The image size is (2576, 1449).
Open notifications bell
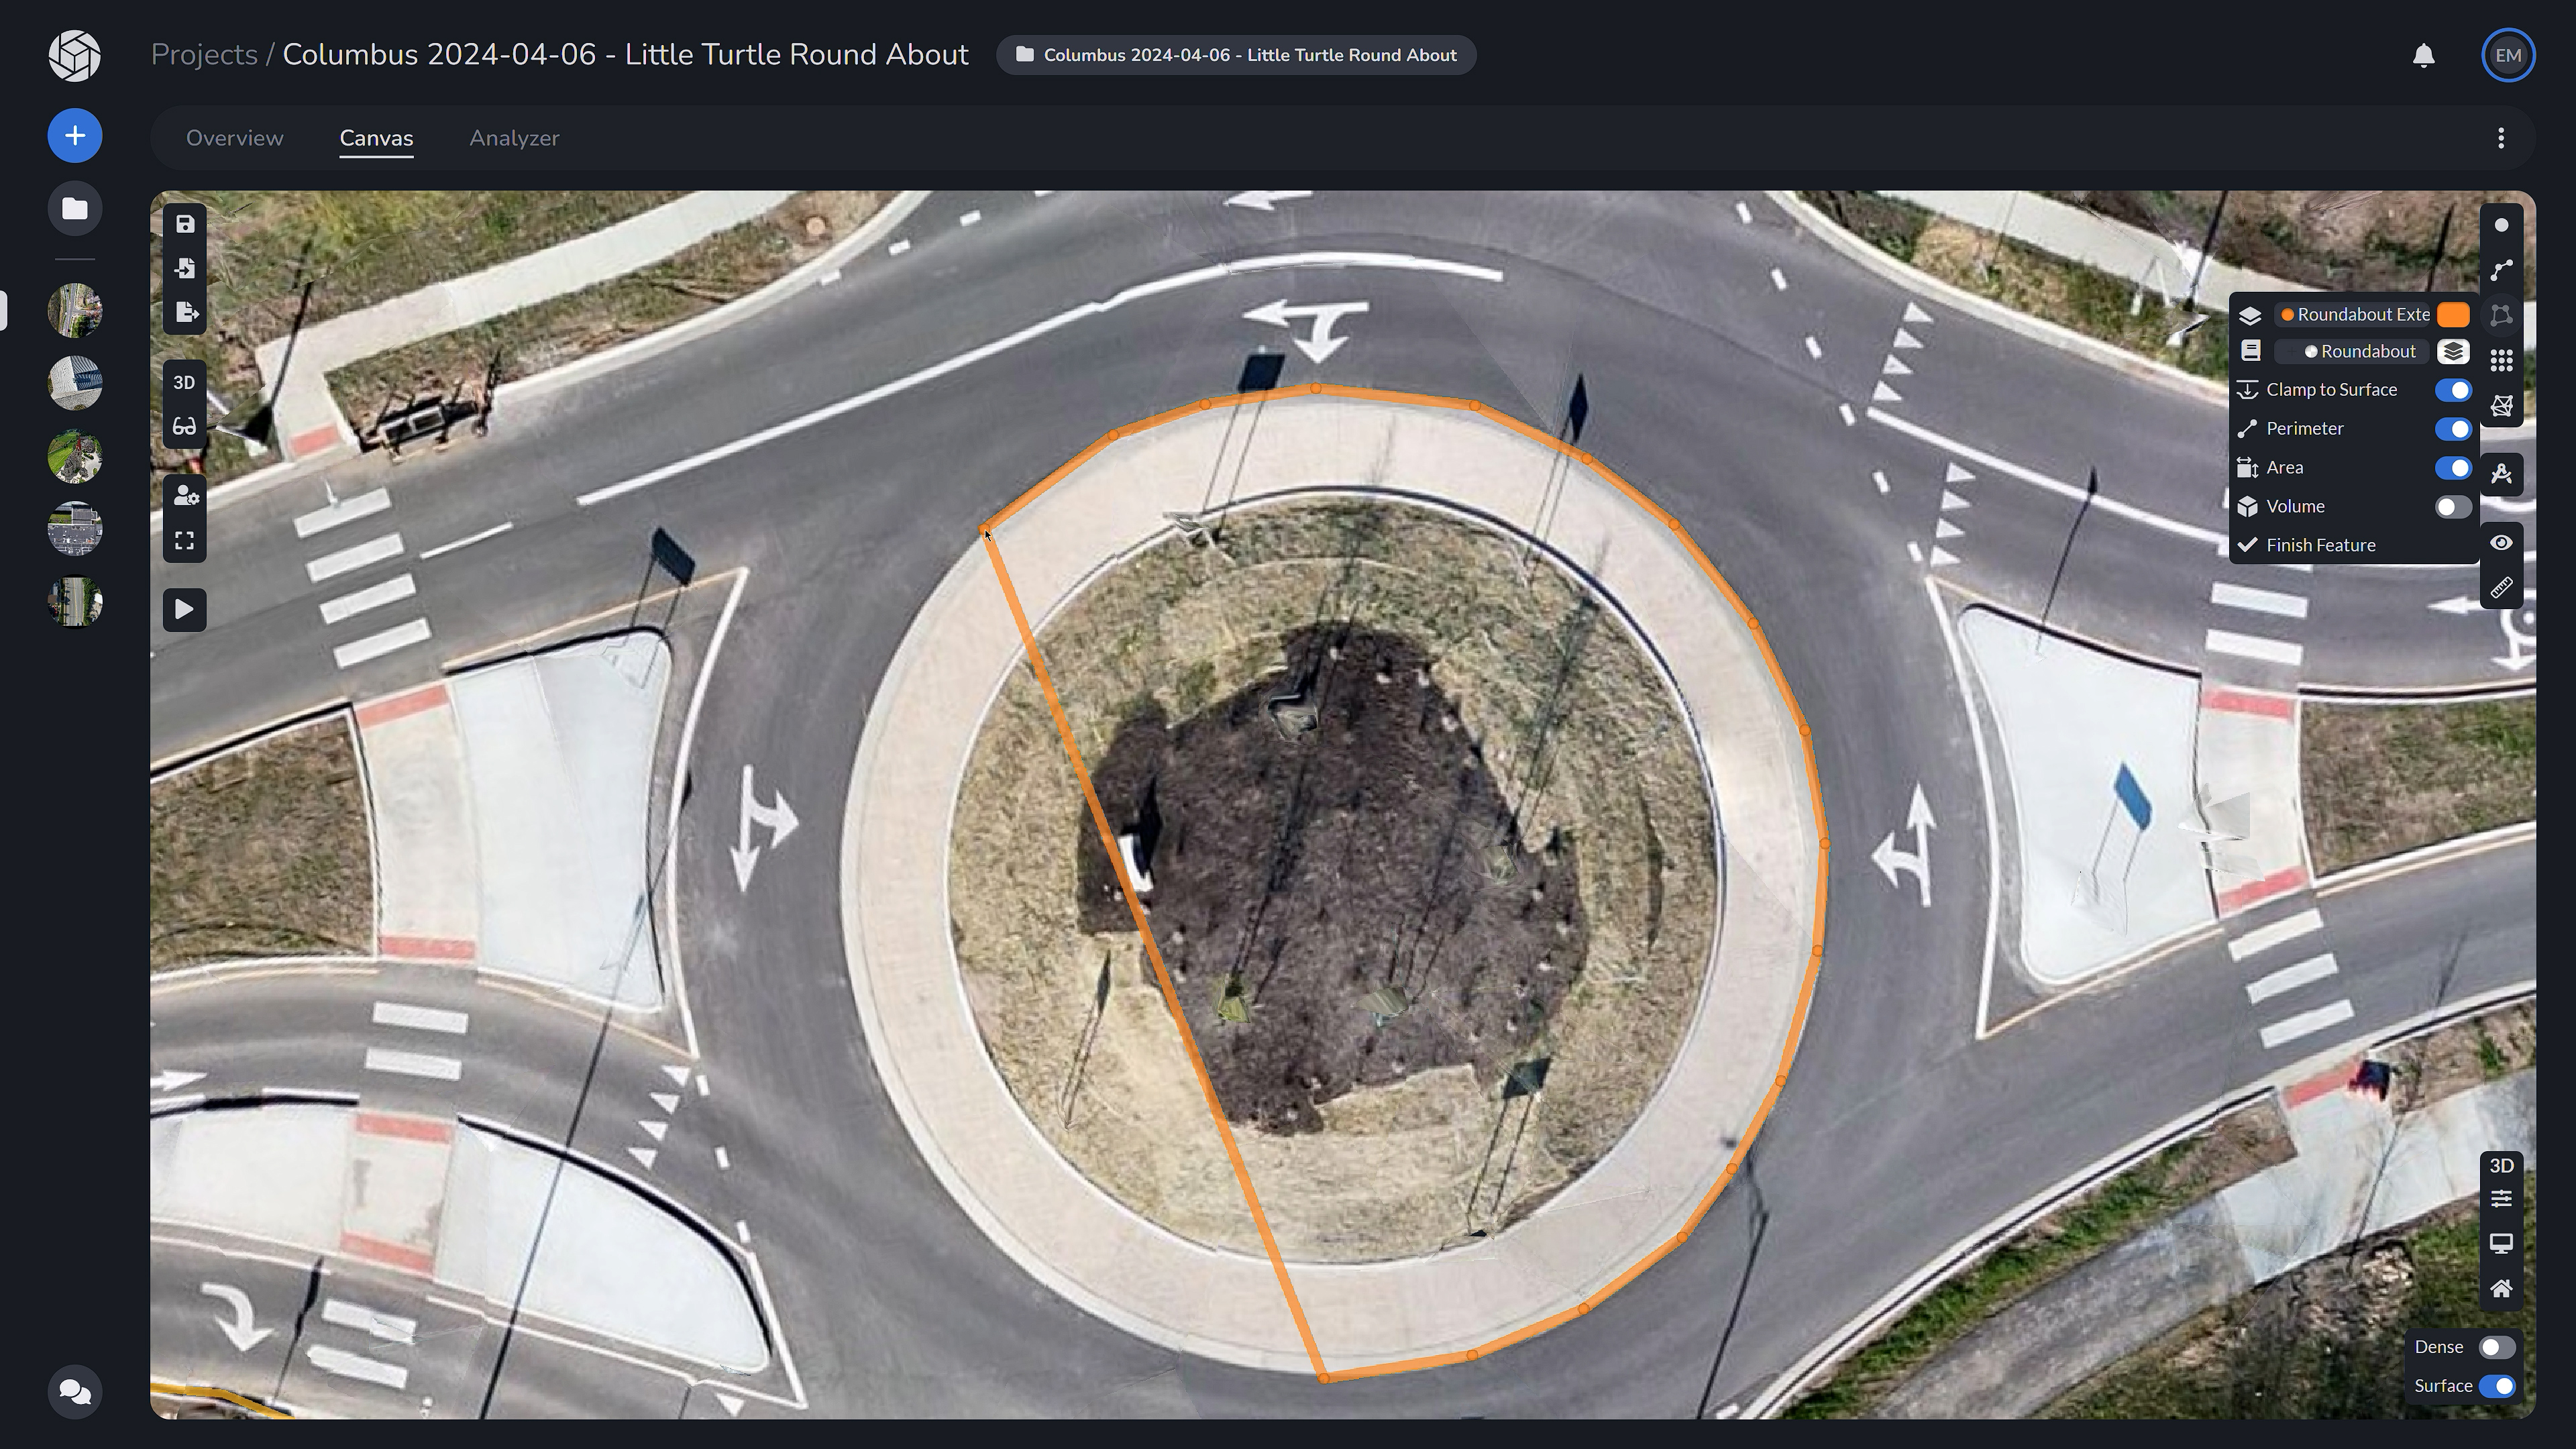2423,55
